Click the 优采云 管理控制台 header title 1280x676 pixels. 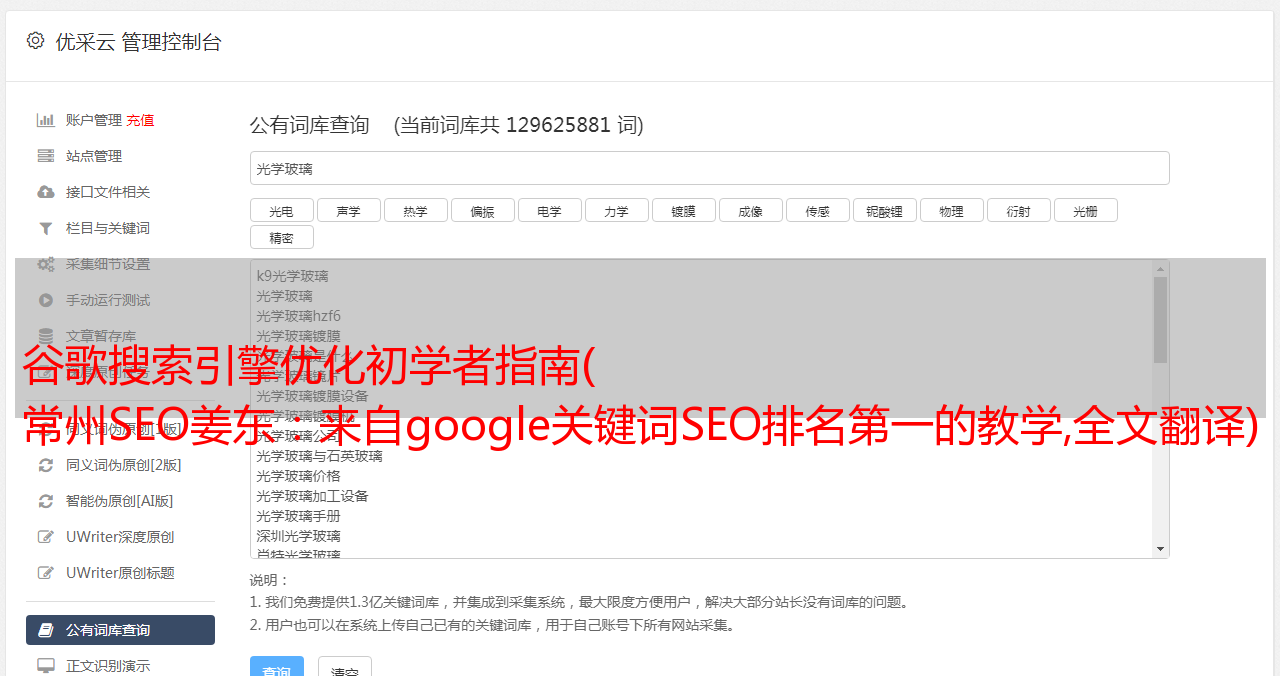[x=138, y=42]
